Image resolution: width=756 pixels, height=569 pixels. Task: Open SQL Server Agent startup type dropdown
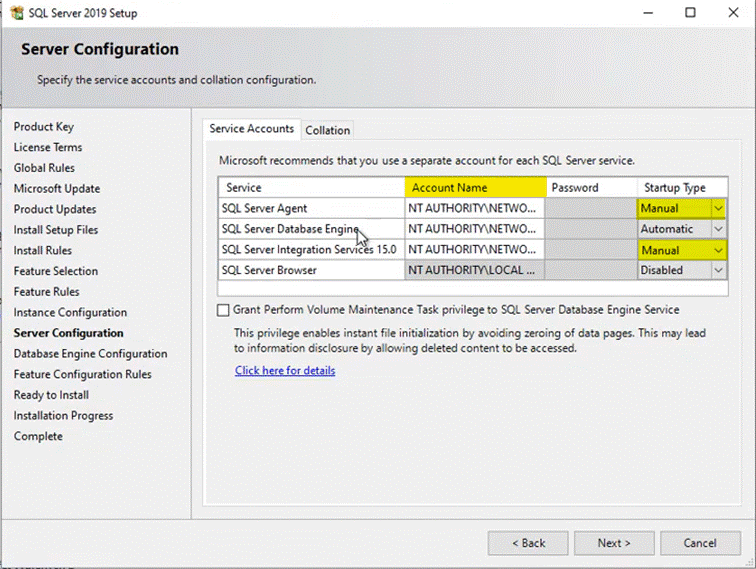tap(718, 208)
